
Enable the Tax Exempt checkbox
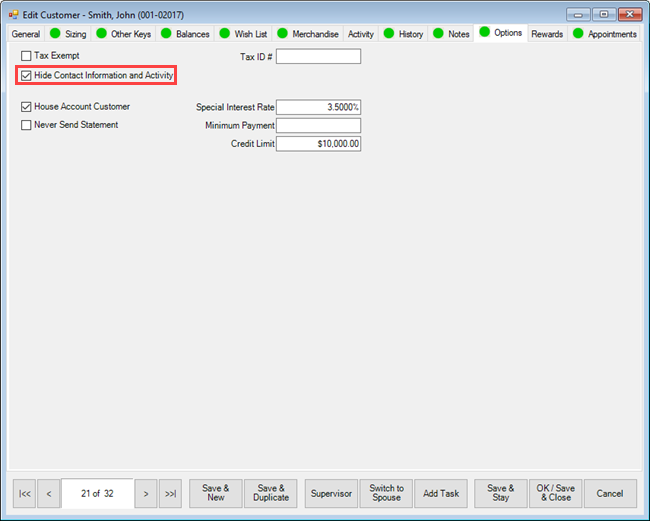[x=26, y=56]
